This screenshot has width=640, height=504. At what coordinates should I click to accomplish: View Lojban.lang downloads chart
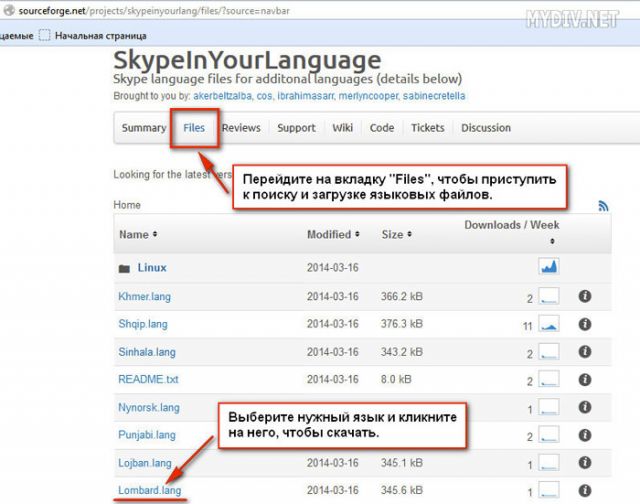[549, 462]
